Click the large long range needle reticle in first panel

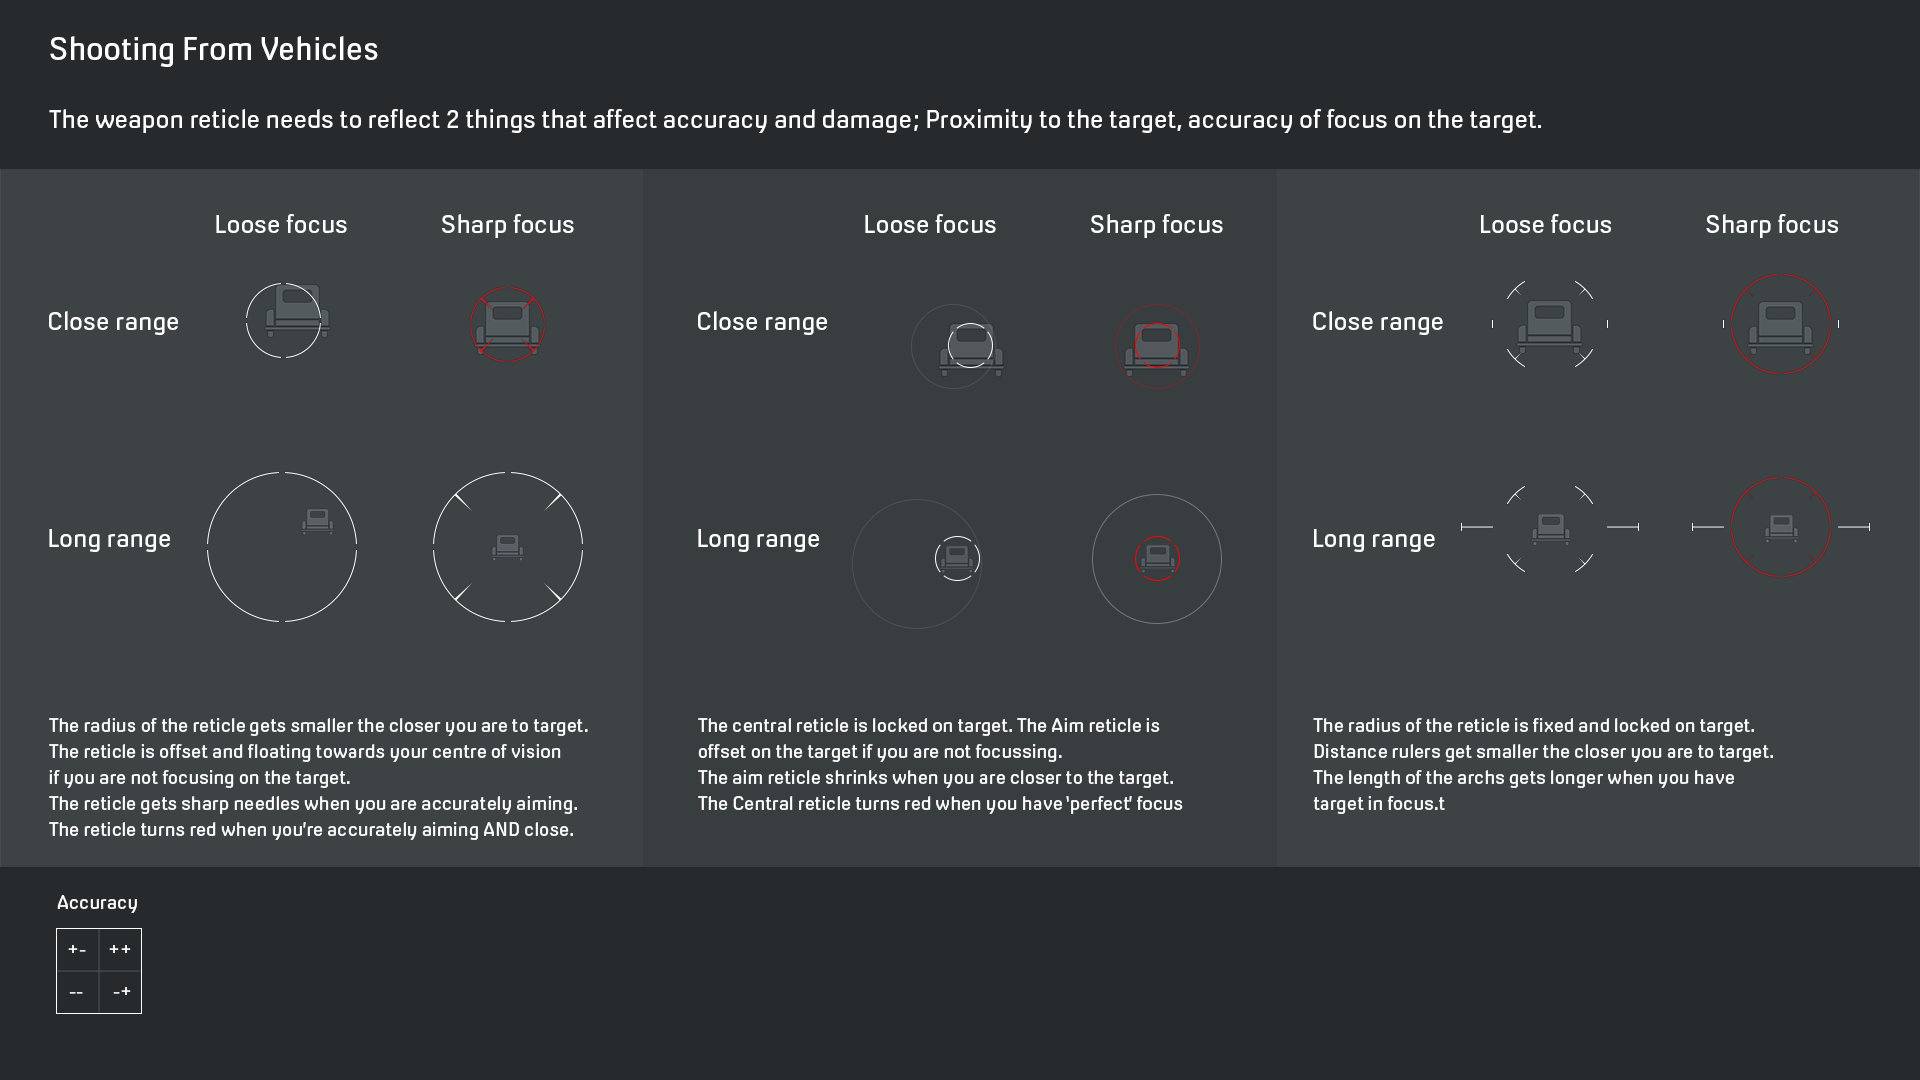coord(508,547)
